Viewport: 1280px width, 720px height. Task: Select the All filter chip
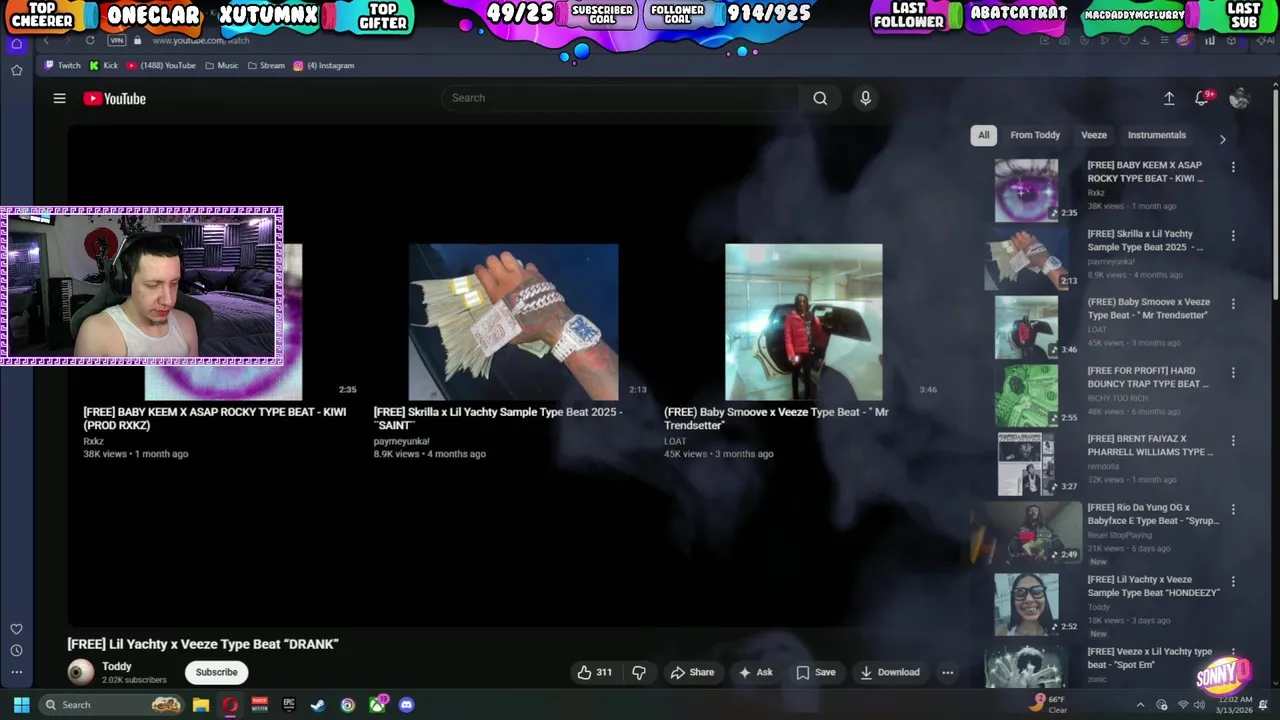983,135
